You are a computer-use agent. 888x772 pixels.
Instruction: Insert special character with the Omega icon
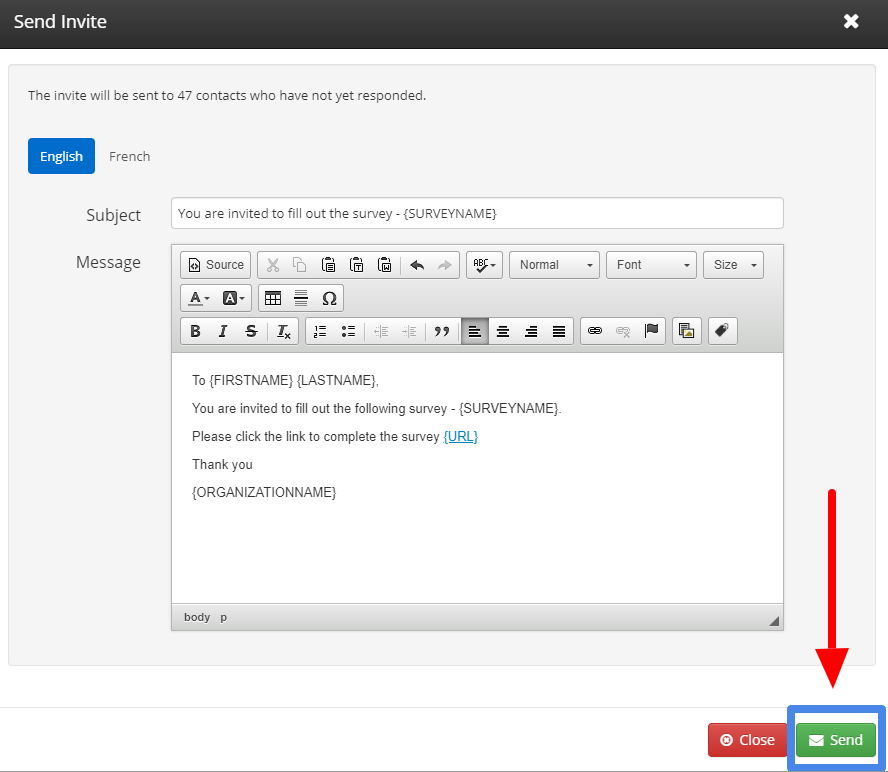[x=329, y=298]
